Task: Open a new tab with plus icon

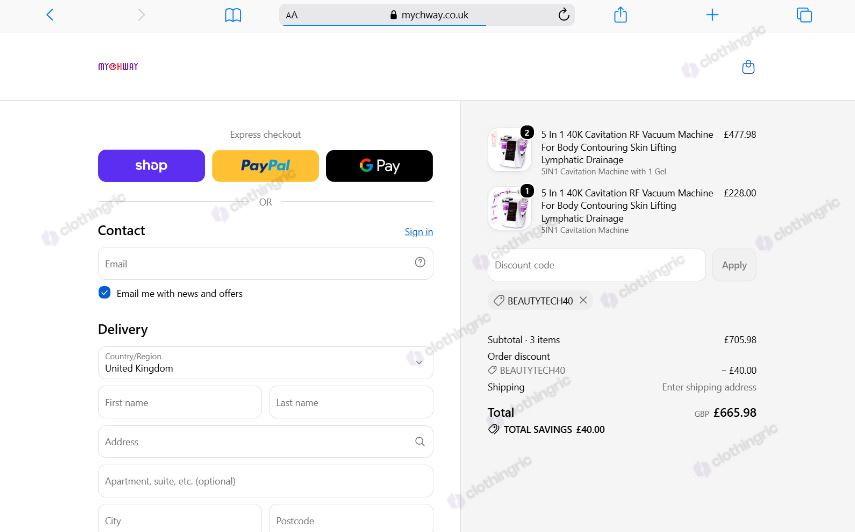Action: 712,15
